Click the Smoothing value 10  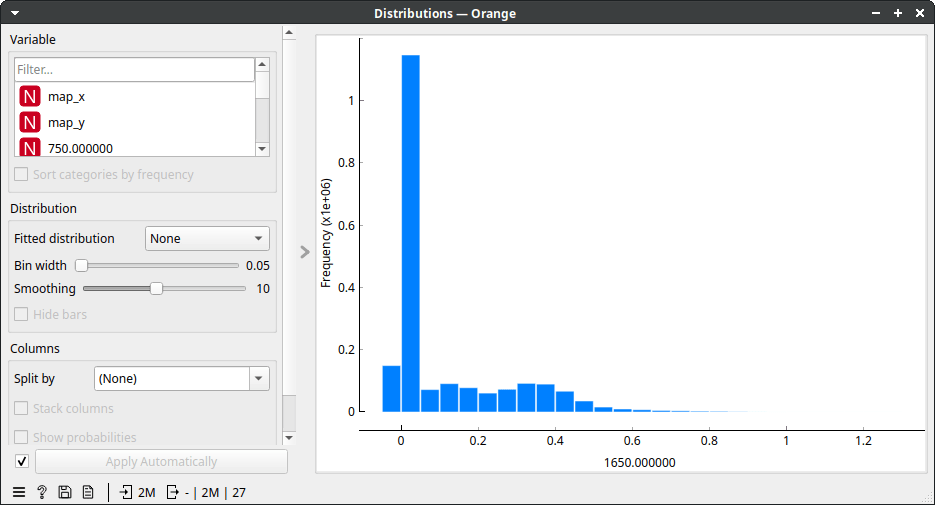click(x=263, y=289)
